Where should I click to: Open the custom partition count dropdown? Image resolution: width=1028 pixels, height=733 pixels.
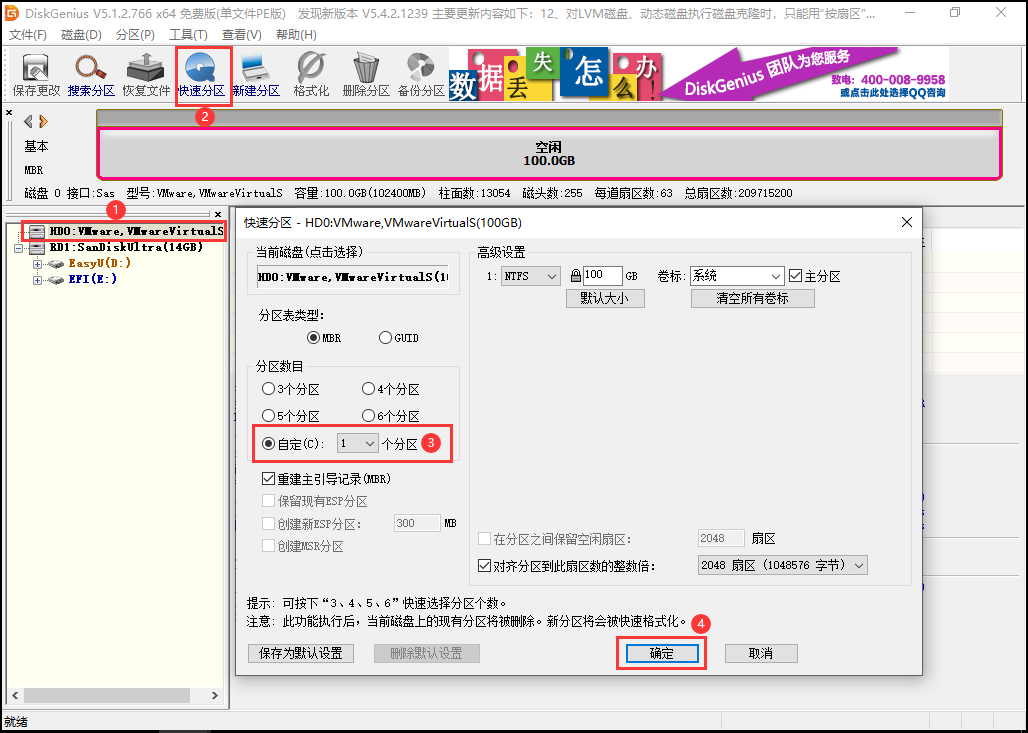357,443
